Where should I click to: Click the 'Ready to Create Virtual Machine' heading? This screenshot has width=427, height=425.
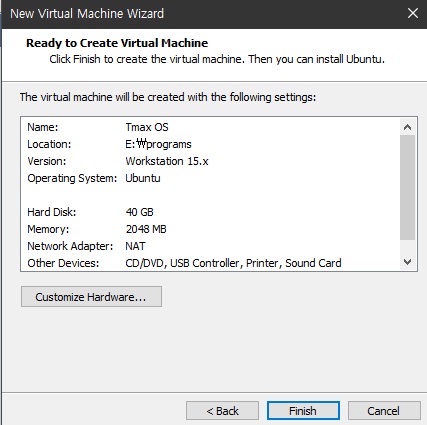pos(117,43)
